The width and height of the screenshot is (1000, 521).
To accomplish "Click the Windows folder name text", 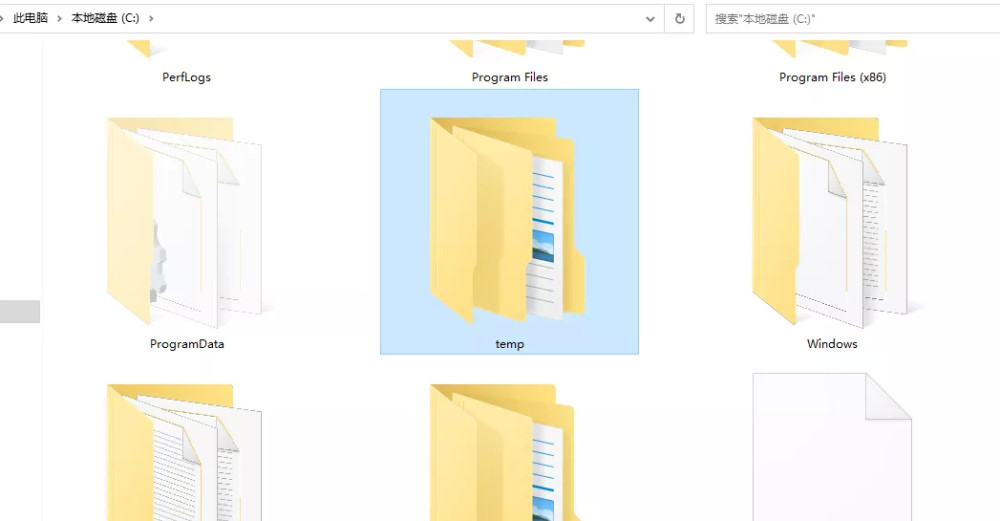I will (x=832, y=344).
